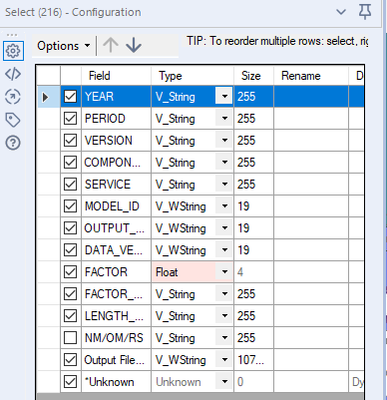Open the Navigation target icon in sidebar
This screenshot has width=387, height=400.
coord(13,97)
